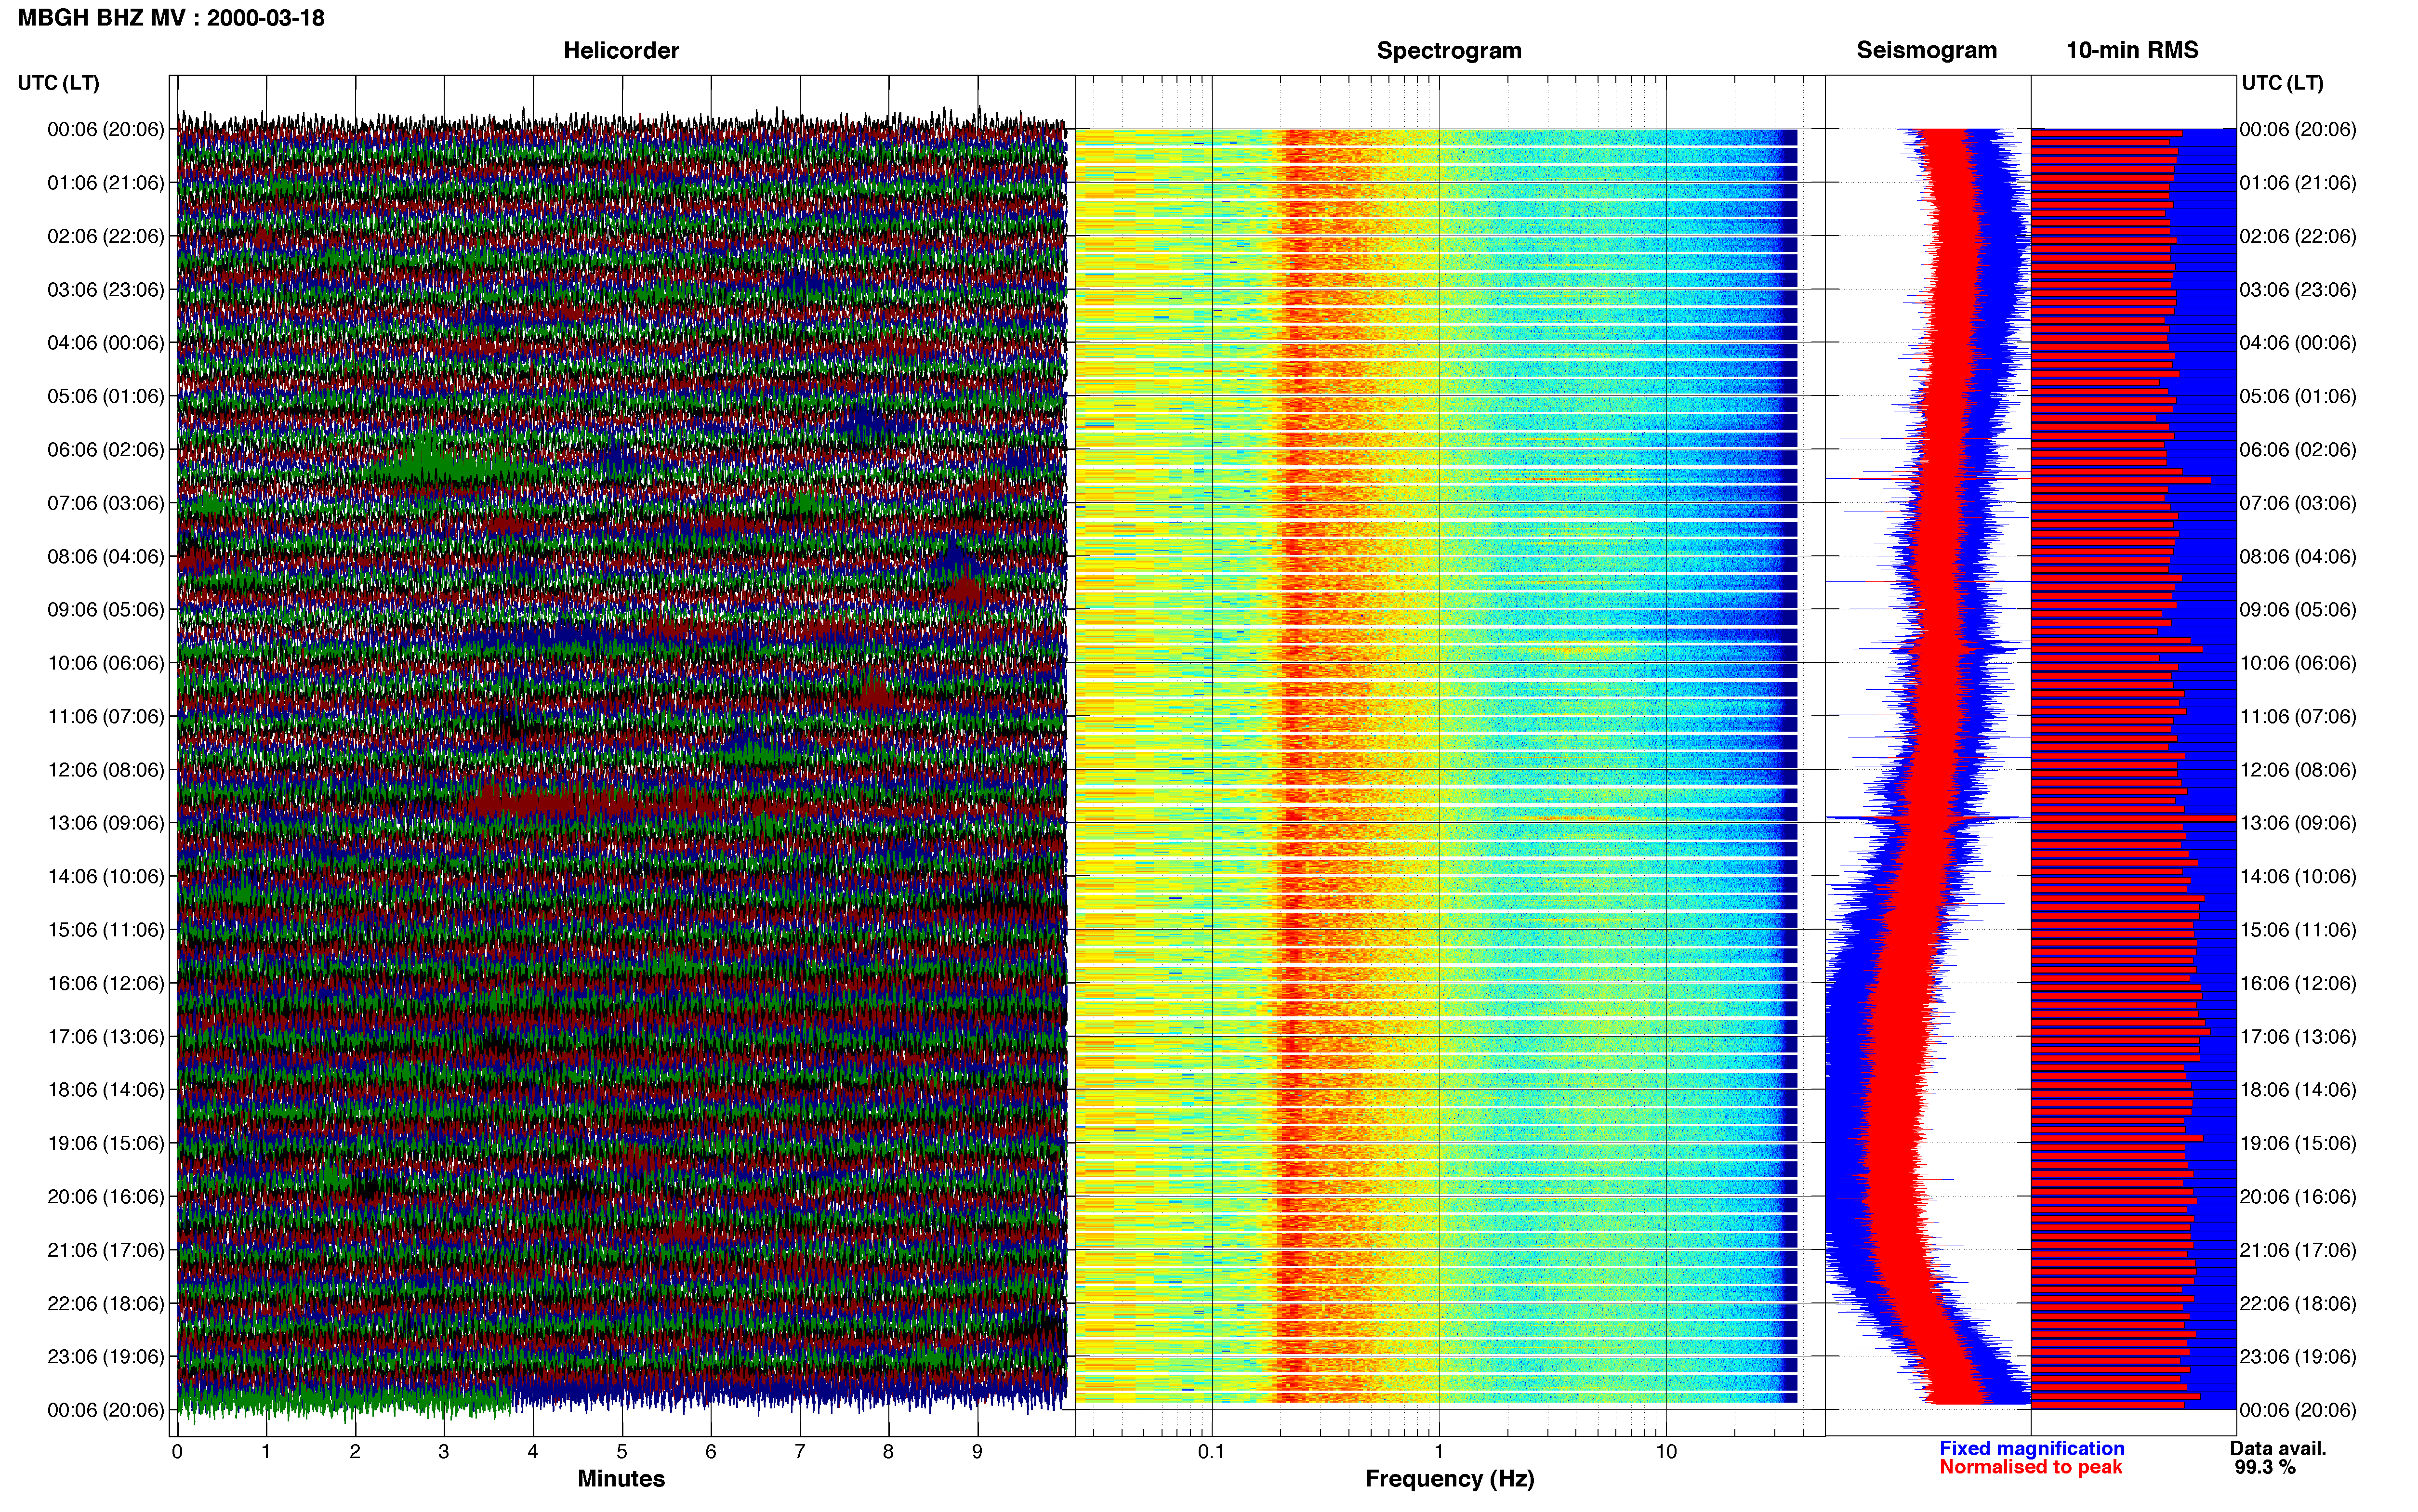Click right time label 17:06 (13:06)
The height and width of the screenshot is (1512, 2418).
(2298, 1036)
